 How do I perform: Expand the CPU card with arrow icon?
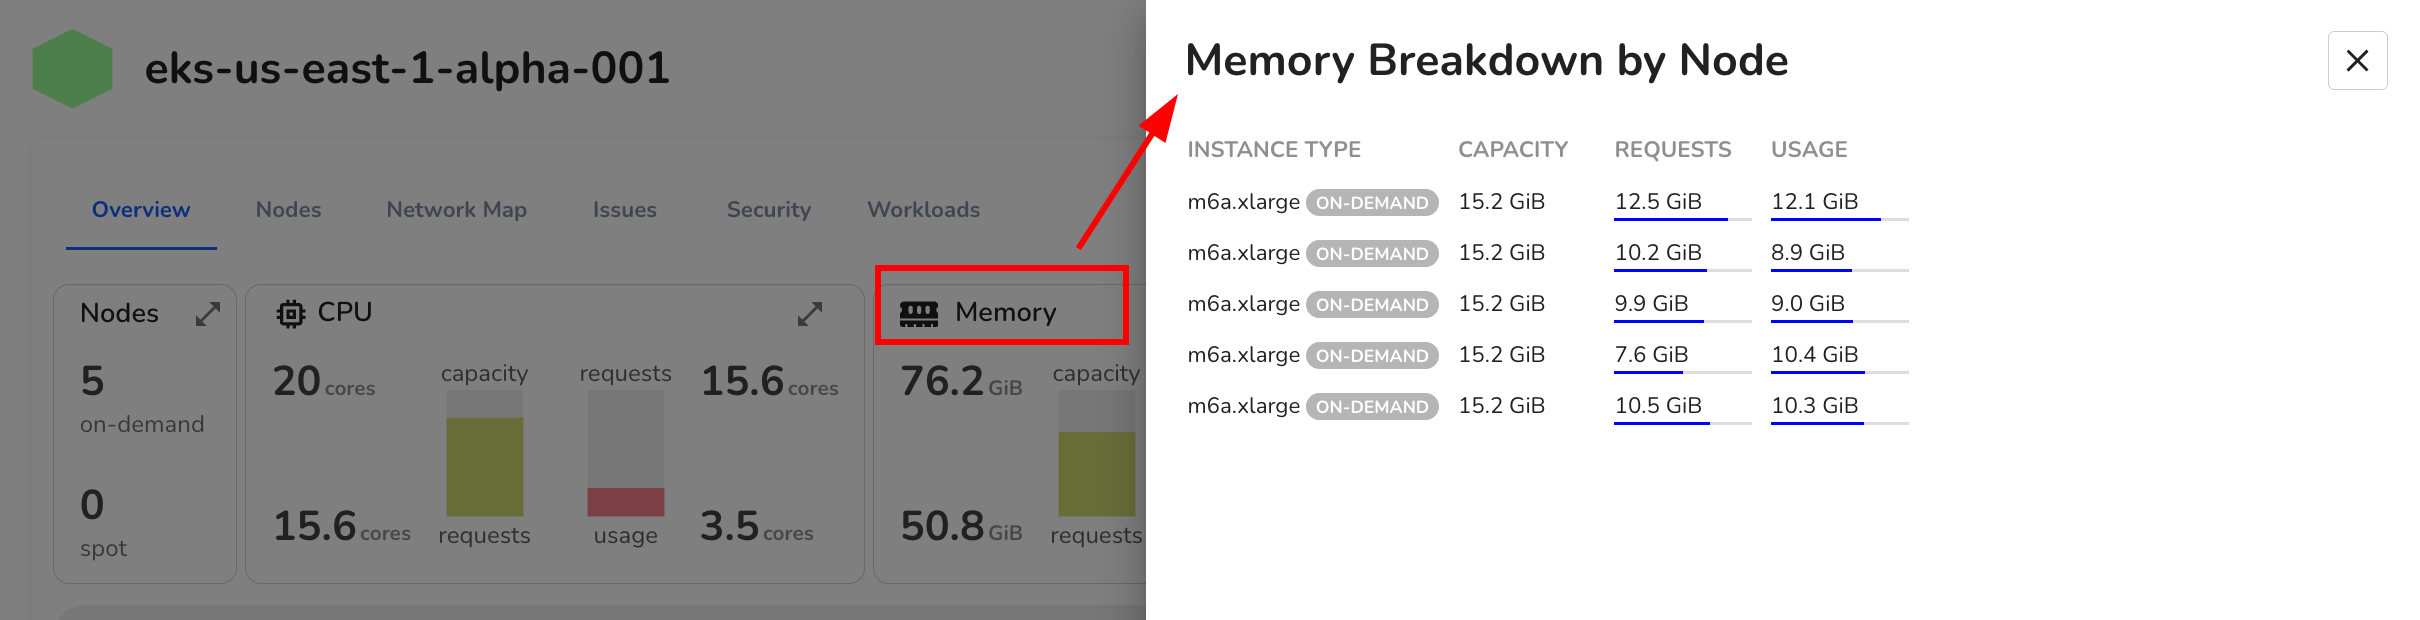coord(810,314)
